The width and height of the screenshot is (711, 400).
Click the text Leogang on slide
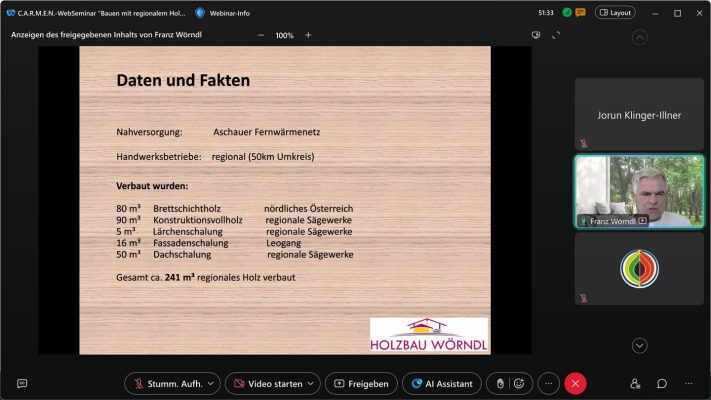point(283,243)
